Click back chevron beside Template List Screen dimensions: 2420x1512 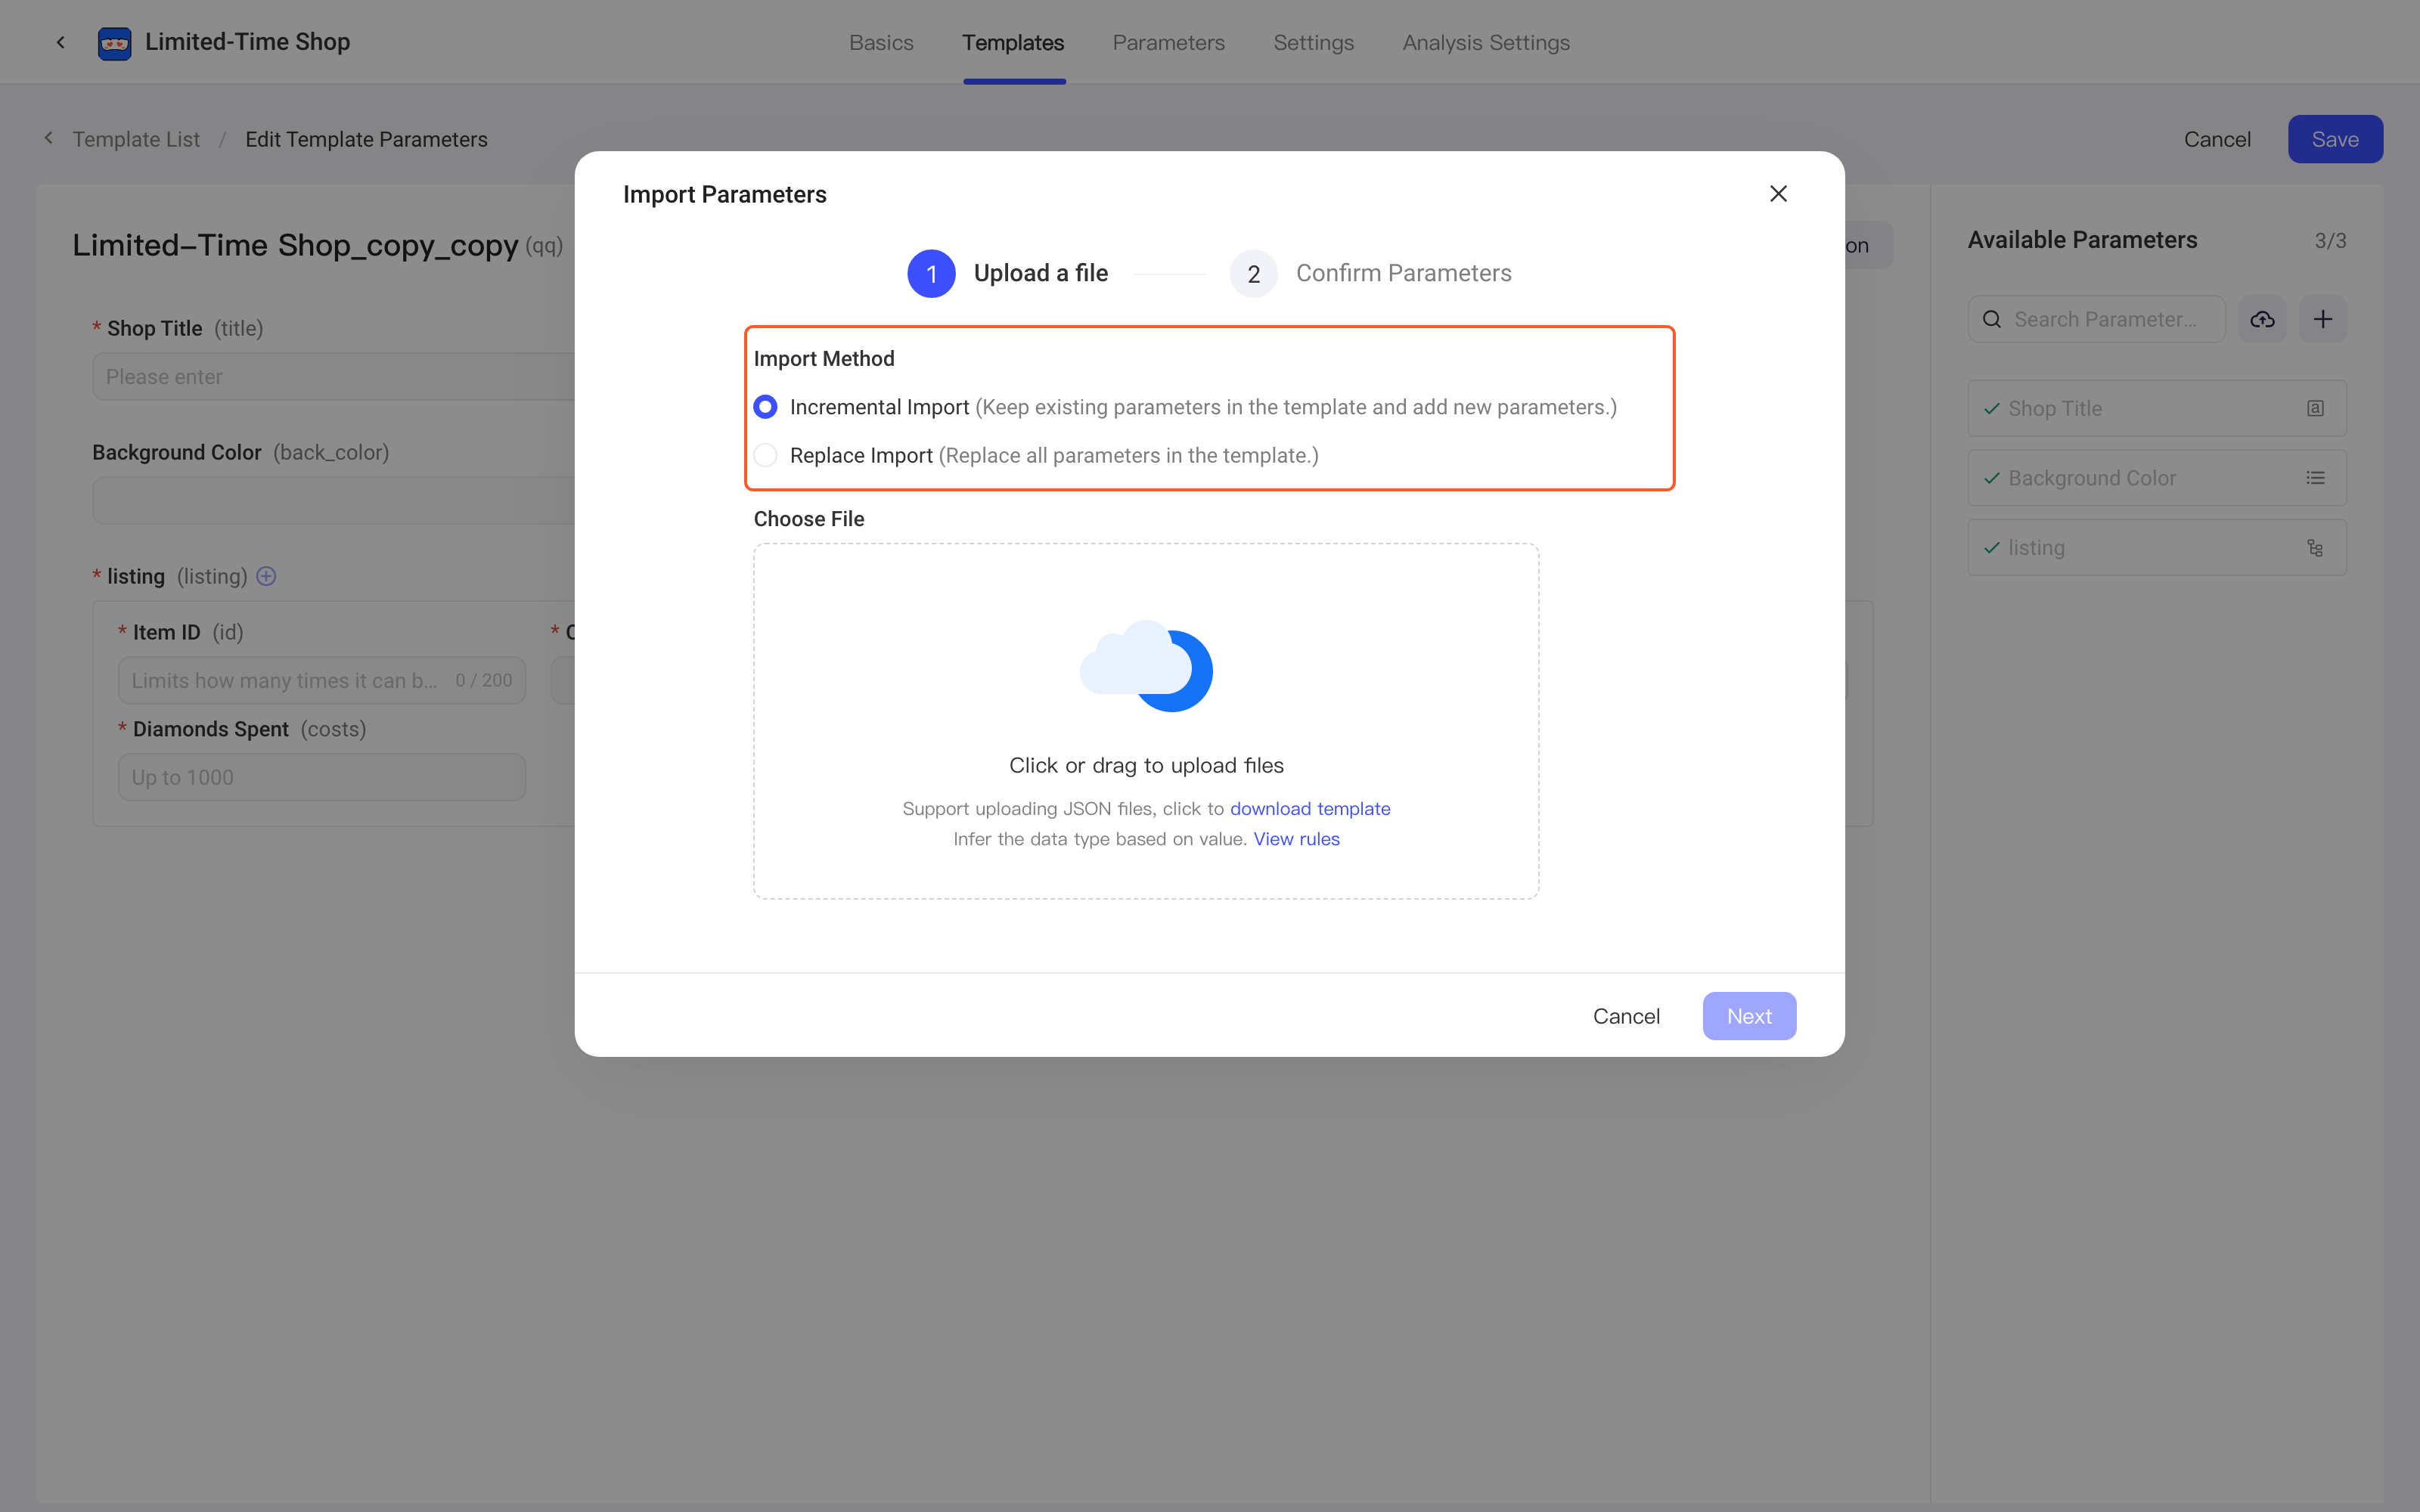tap(48, 138)
